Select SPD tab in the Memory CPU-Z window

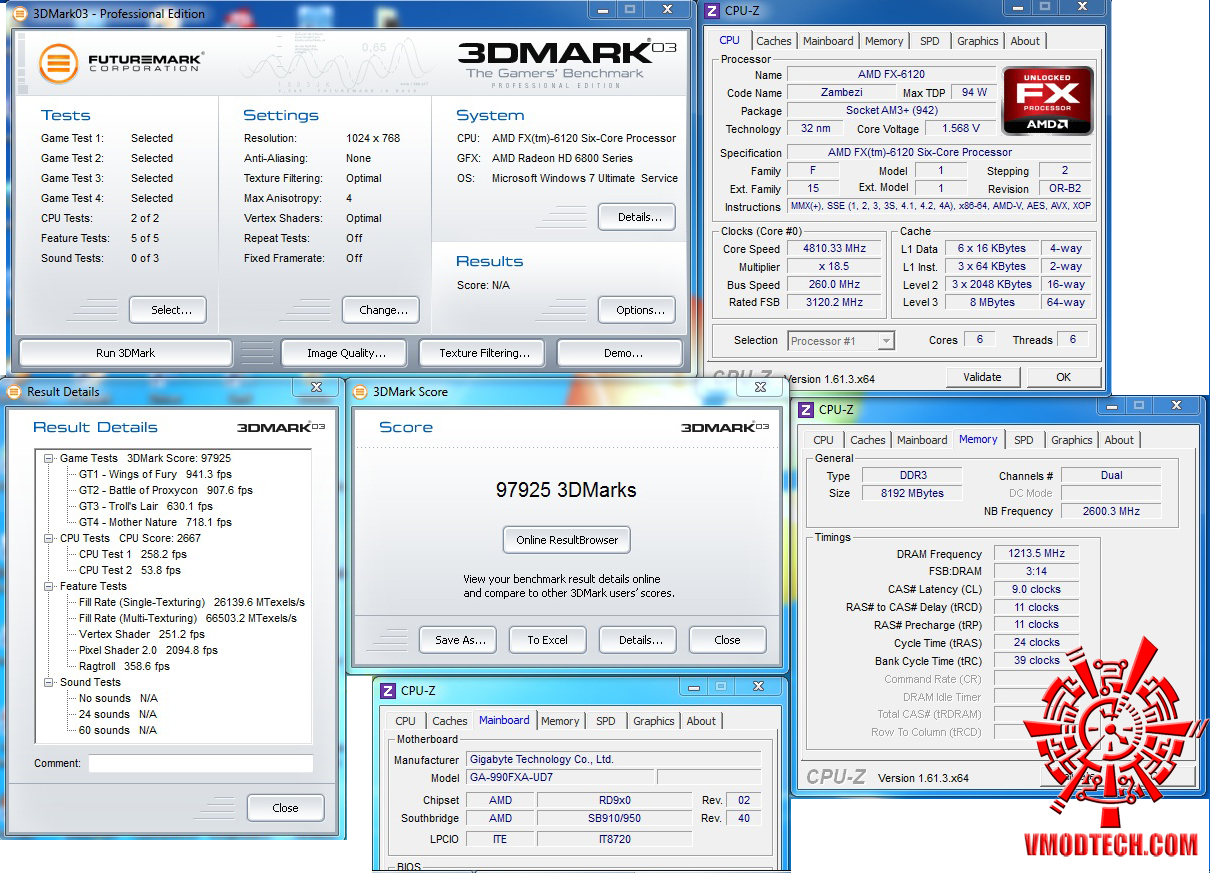(x=1023, y=440)
